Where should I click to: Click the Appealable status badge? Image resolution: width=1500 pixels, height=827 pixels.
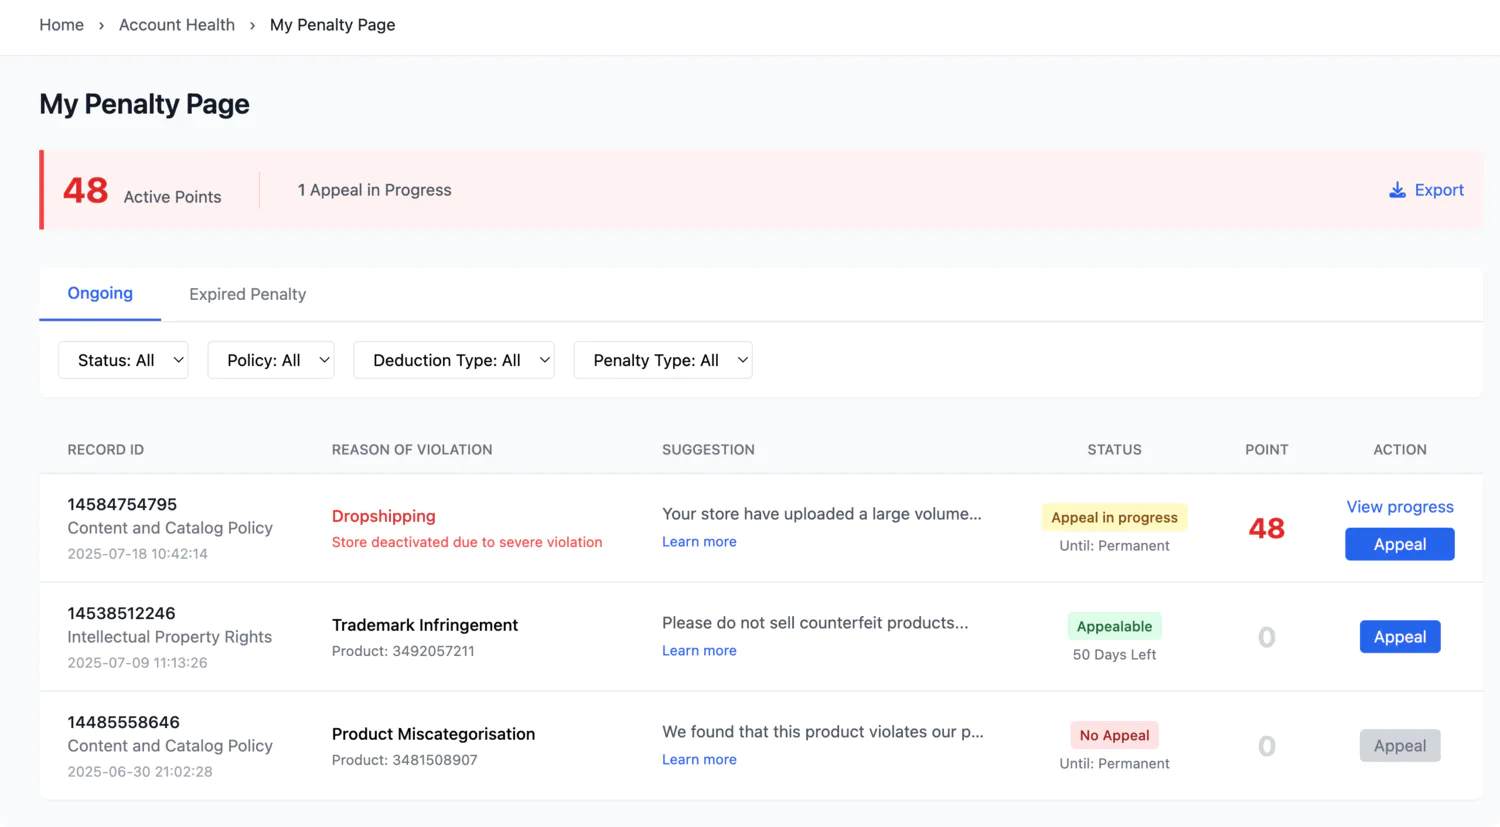click(x=1114, y=626)
